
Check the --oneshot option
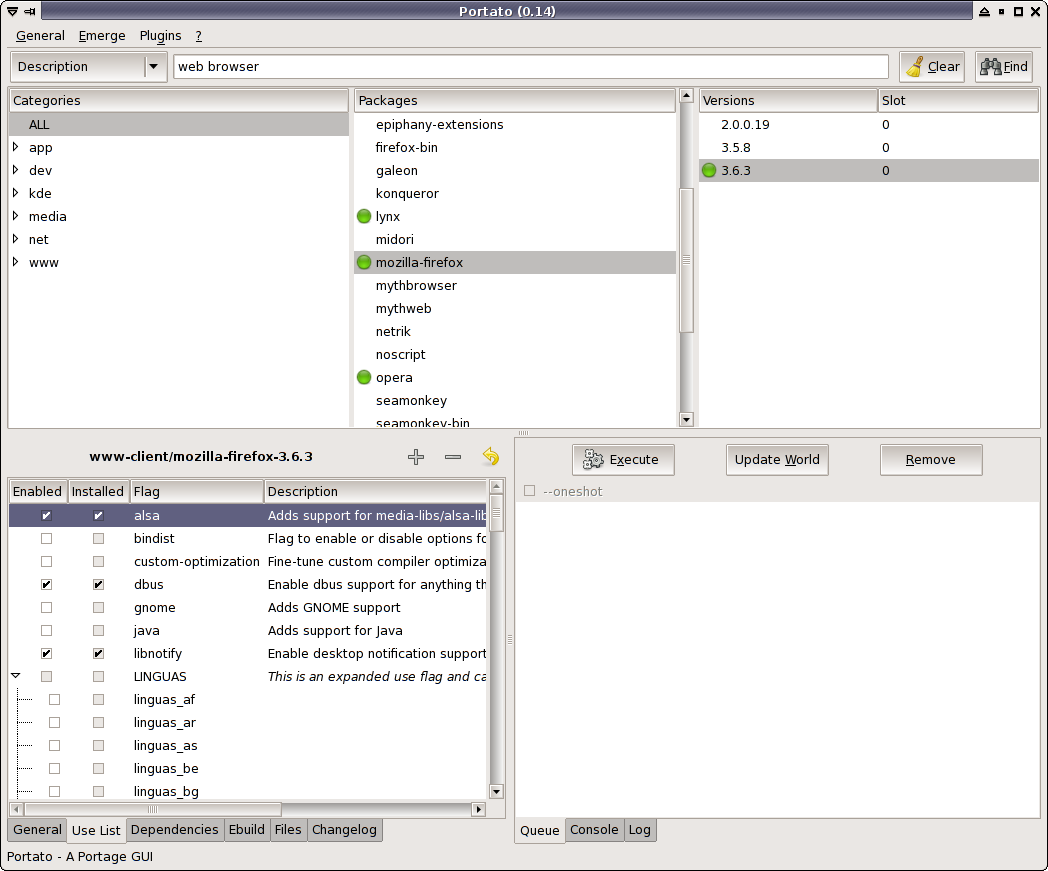tap(529, 491)
